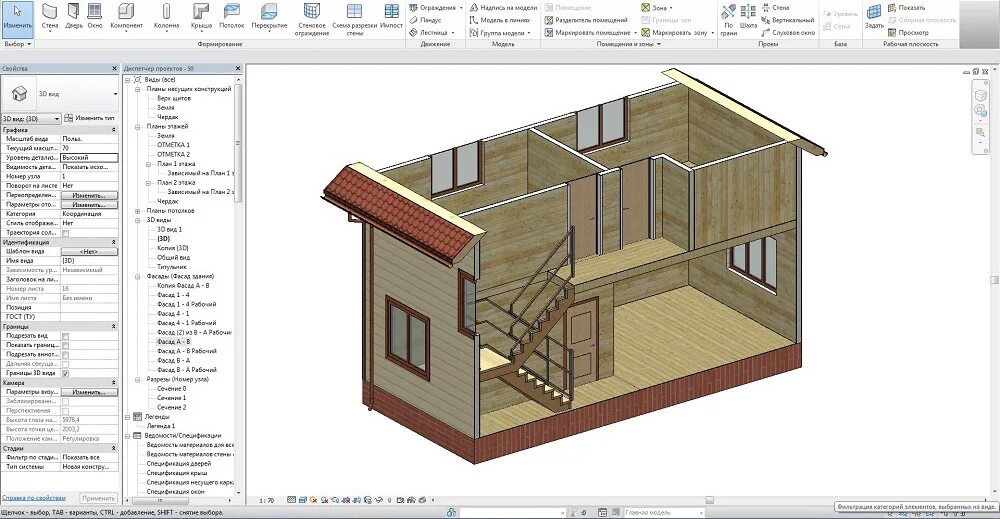Click Изменить button for Переопределения

click(89, 195)
